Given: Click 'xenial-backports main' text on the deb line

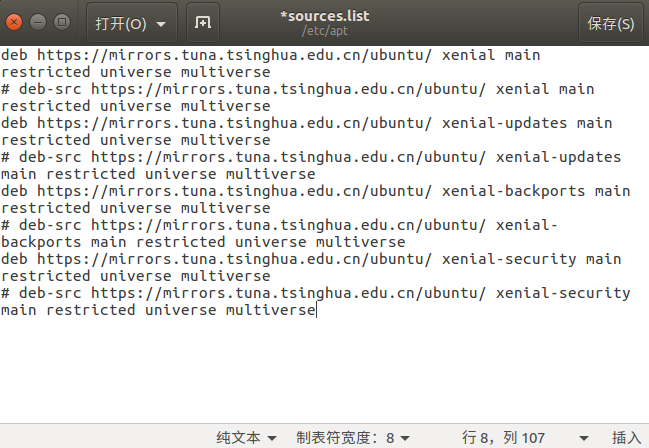Looking at the screenshot, I should point(536,191).
